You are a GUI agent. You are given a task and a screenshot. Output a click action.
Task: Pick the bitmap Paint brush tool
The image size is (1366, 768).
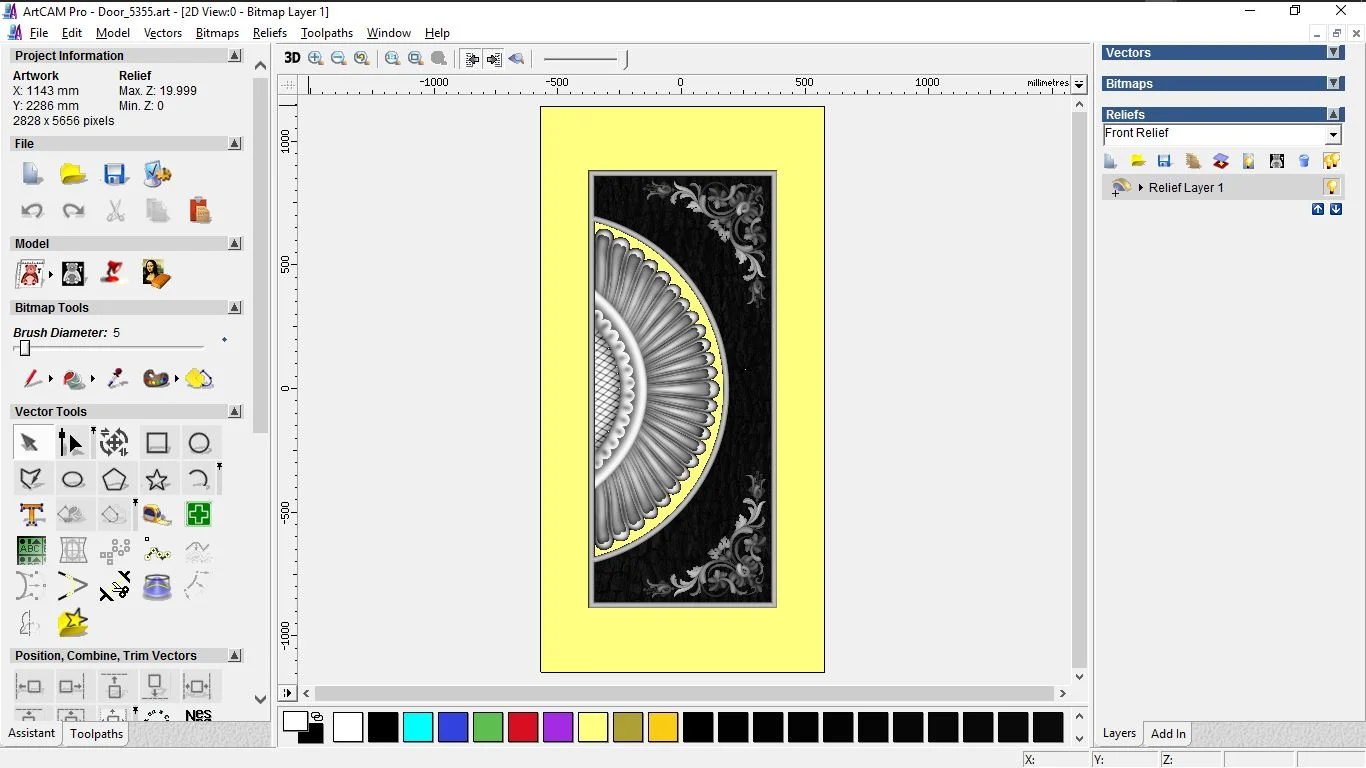[x=32, y=379]
